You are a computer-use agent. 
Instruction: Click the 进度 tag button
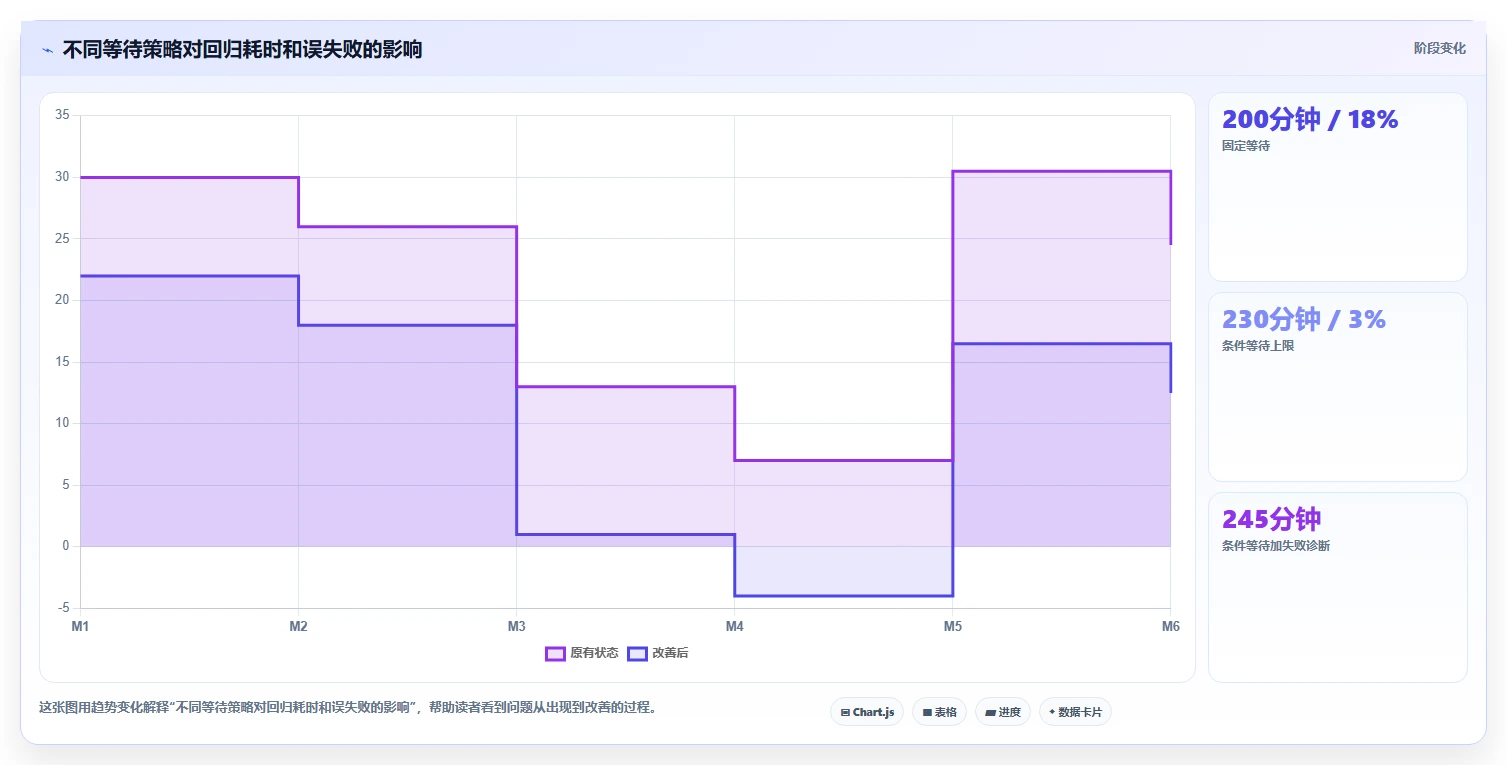pos(1003,712)
